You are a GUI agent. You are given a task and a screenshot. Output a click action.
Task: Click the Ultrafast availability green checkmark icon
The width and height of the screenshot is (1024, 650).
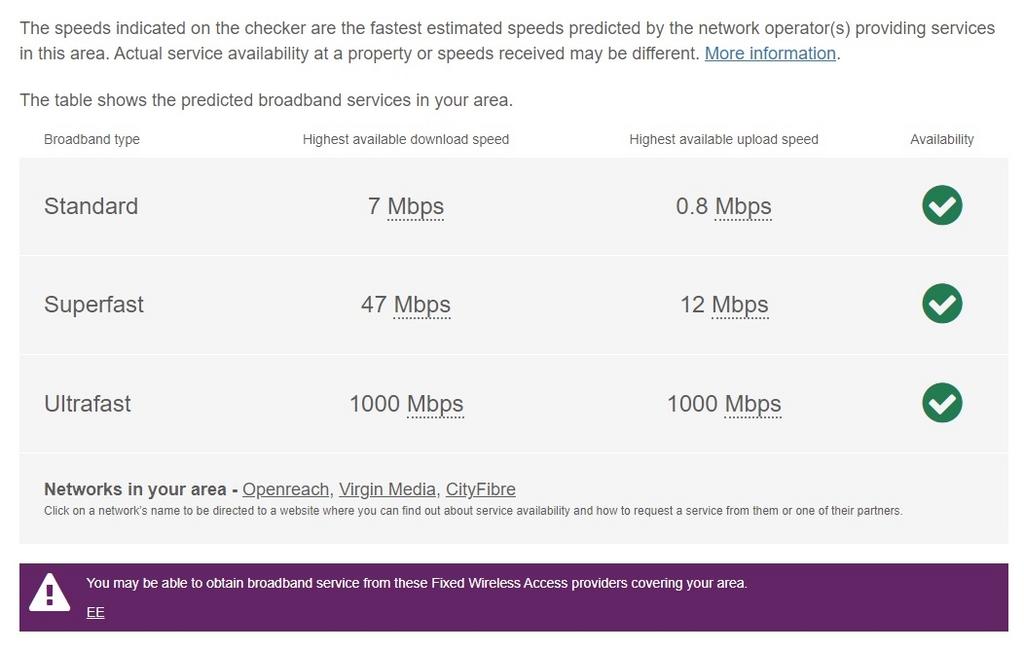[942, 402]
